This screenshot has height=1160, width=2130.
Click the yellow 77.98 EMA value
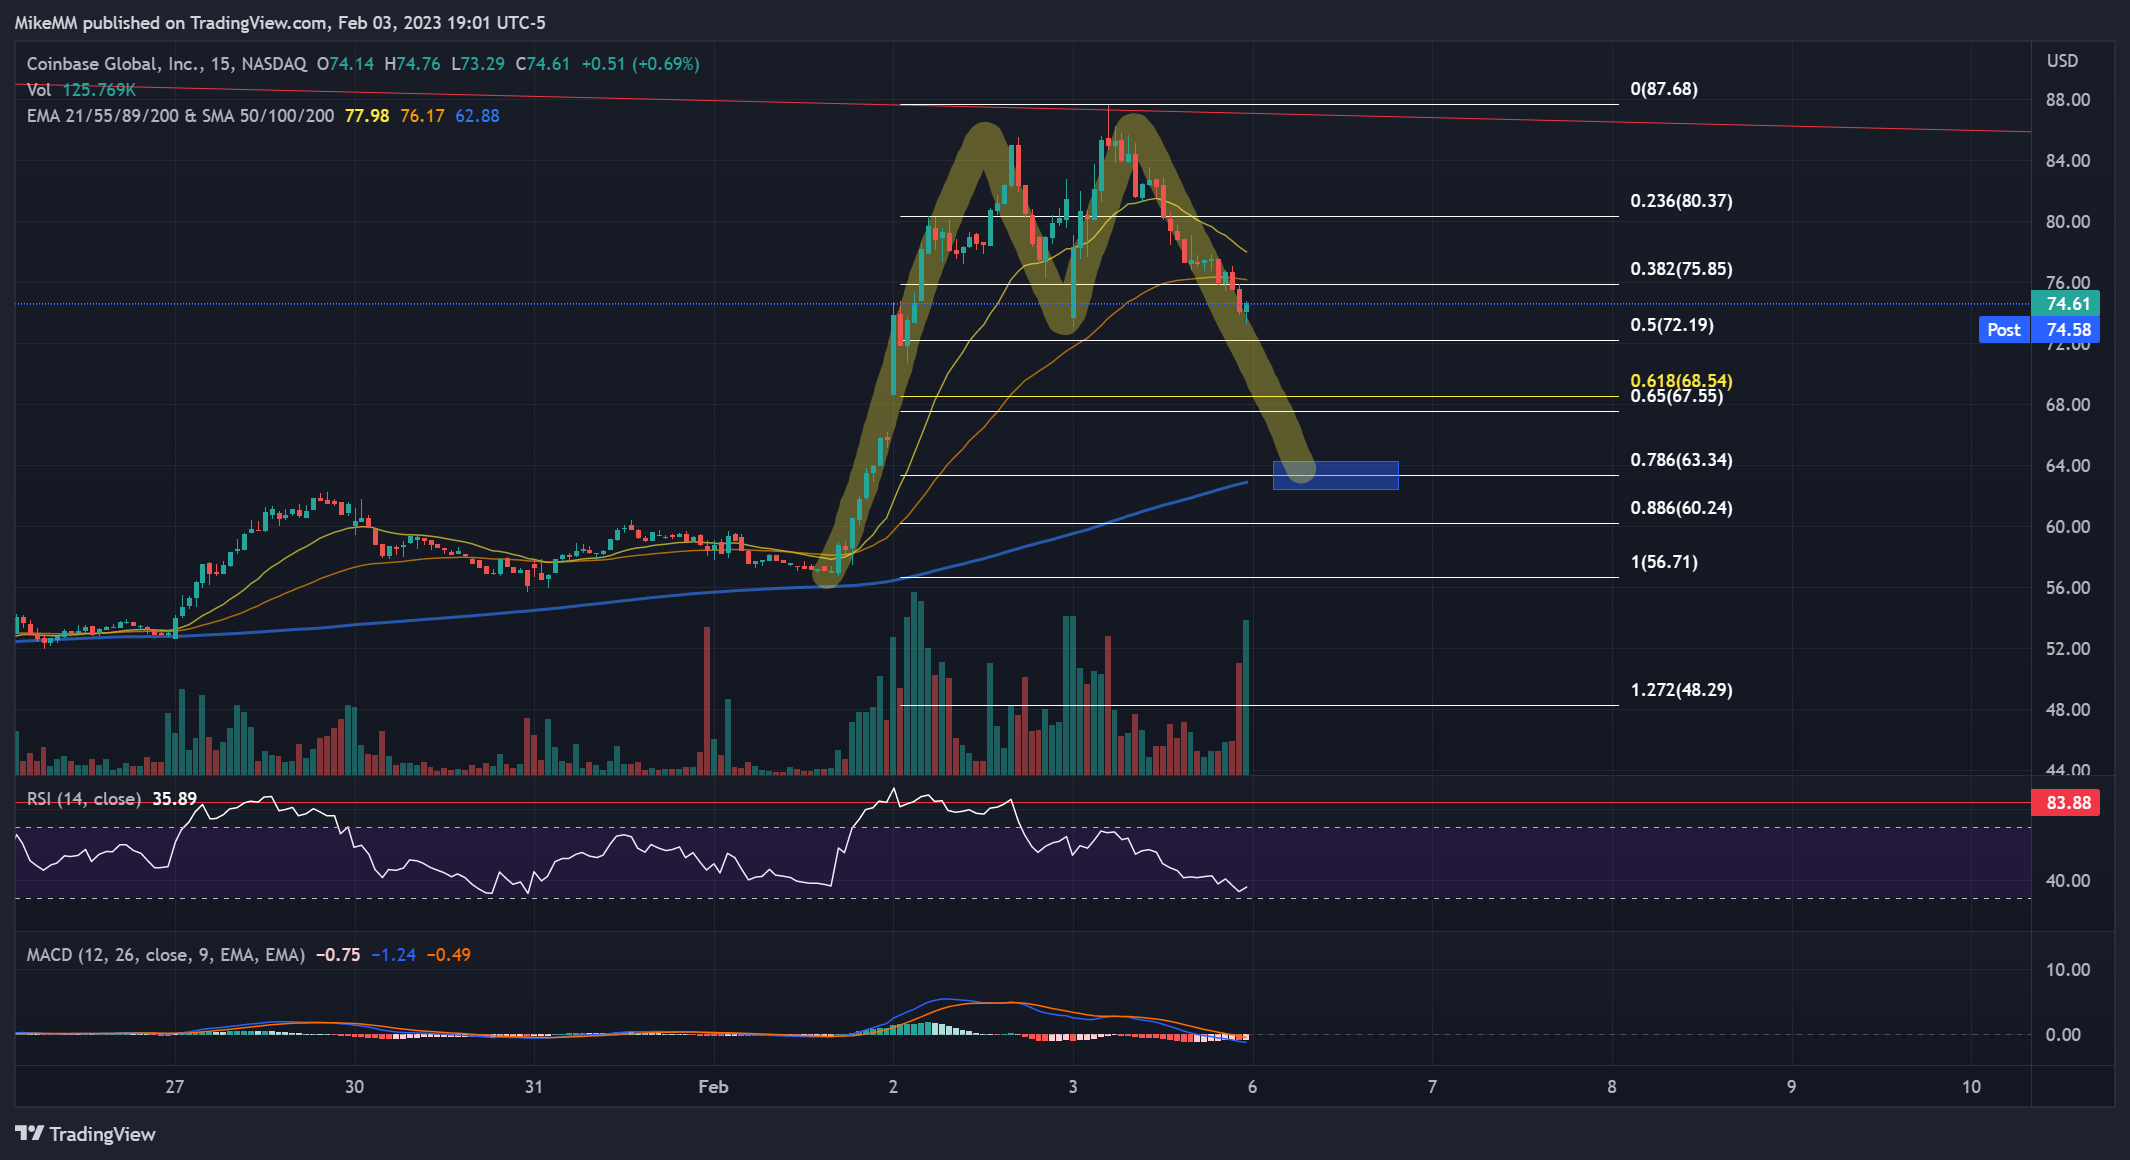coord(367,116)
